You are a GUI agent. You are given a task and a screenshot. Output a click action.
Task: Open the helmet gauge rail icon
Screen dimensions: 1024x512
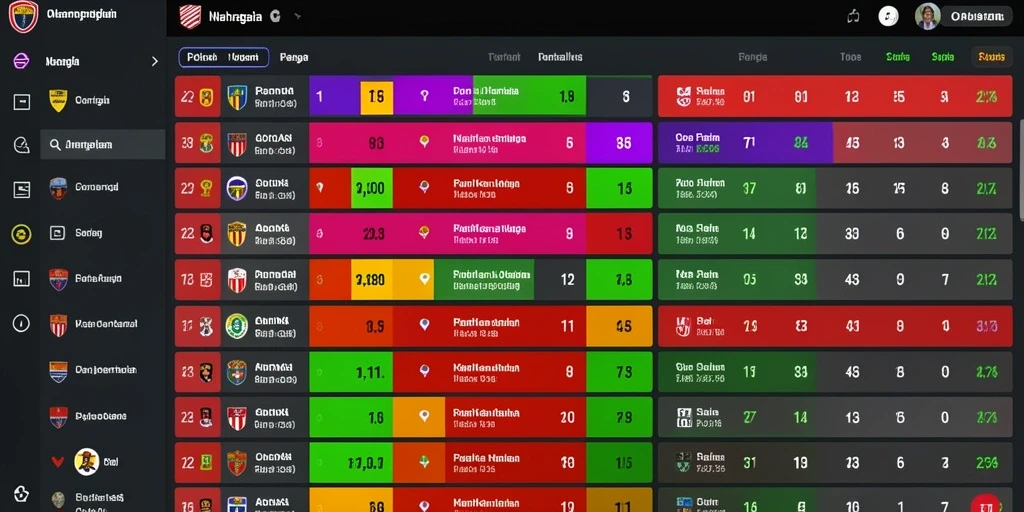pyautogui.click(x=22, y=145)
